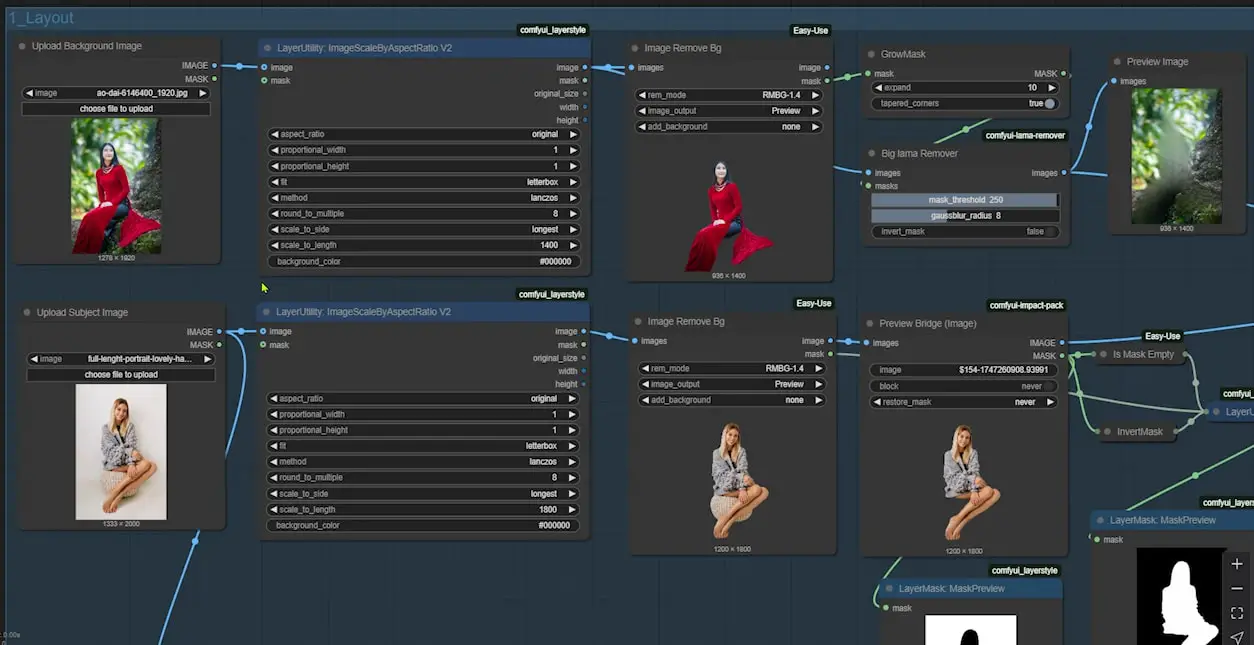Click the block field in Preview Bridge (Image)
1254x645 pixels.
(964, 386)
